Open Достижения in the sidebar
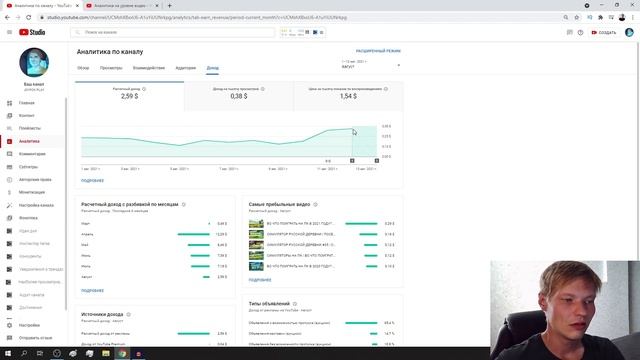640x360 pixels. [x=30, y=307]
